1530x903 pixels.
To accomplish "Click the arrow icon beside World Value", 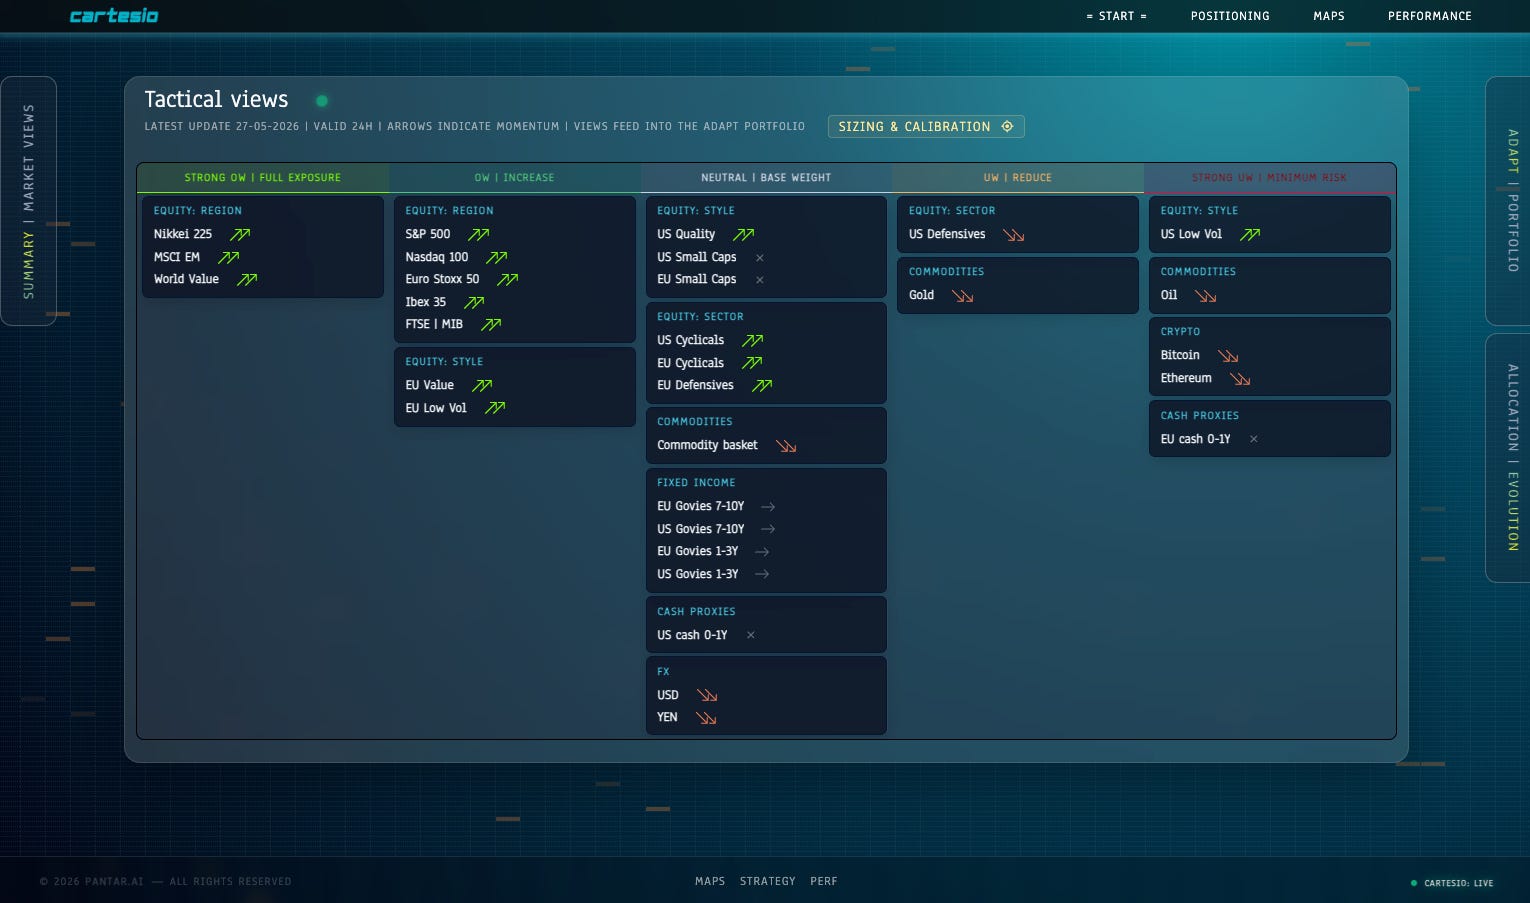I will coord(247,280).
